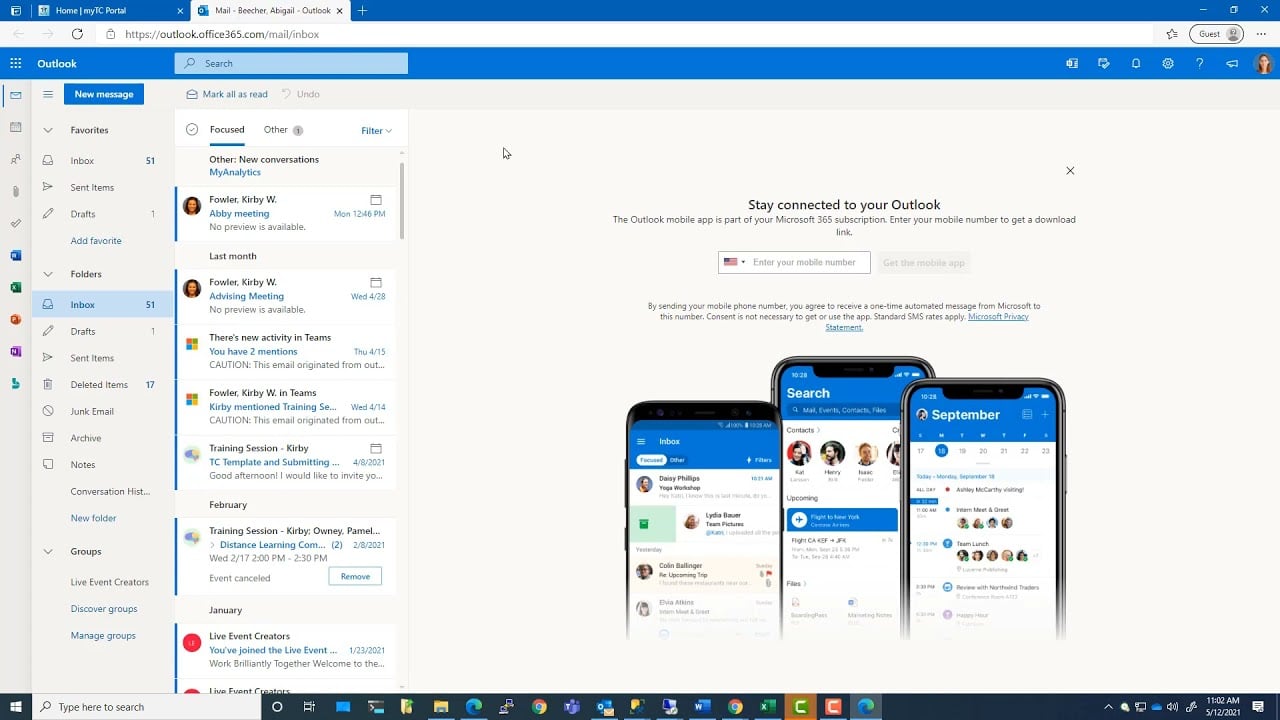
Task: Click the calendar icon on Abby meeting email
Action: point(376,199)
